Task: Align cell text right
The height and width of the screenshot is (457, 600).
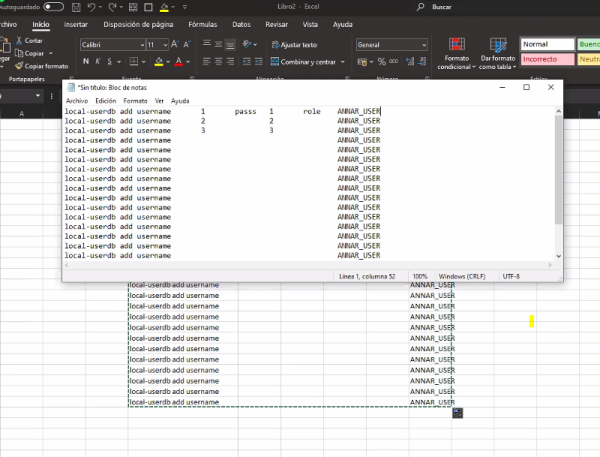Action: (230, 61)
